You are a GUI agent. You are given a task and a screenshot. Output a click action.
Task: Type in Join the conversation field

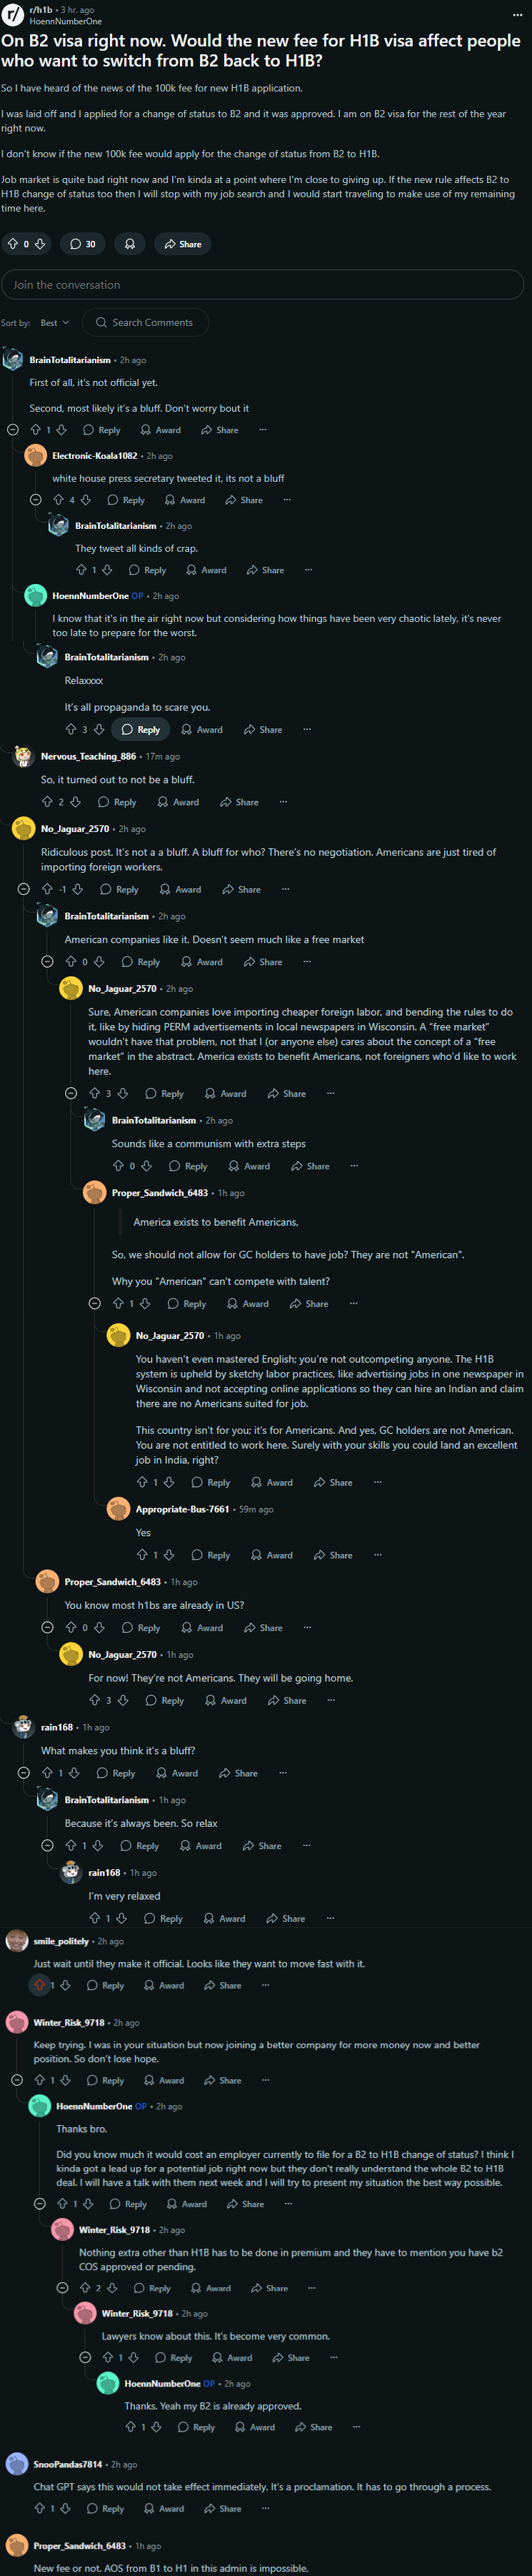pyautogui.click(x=262, y=285)
